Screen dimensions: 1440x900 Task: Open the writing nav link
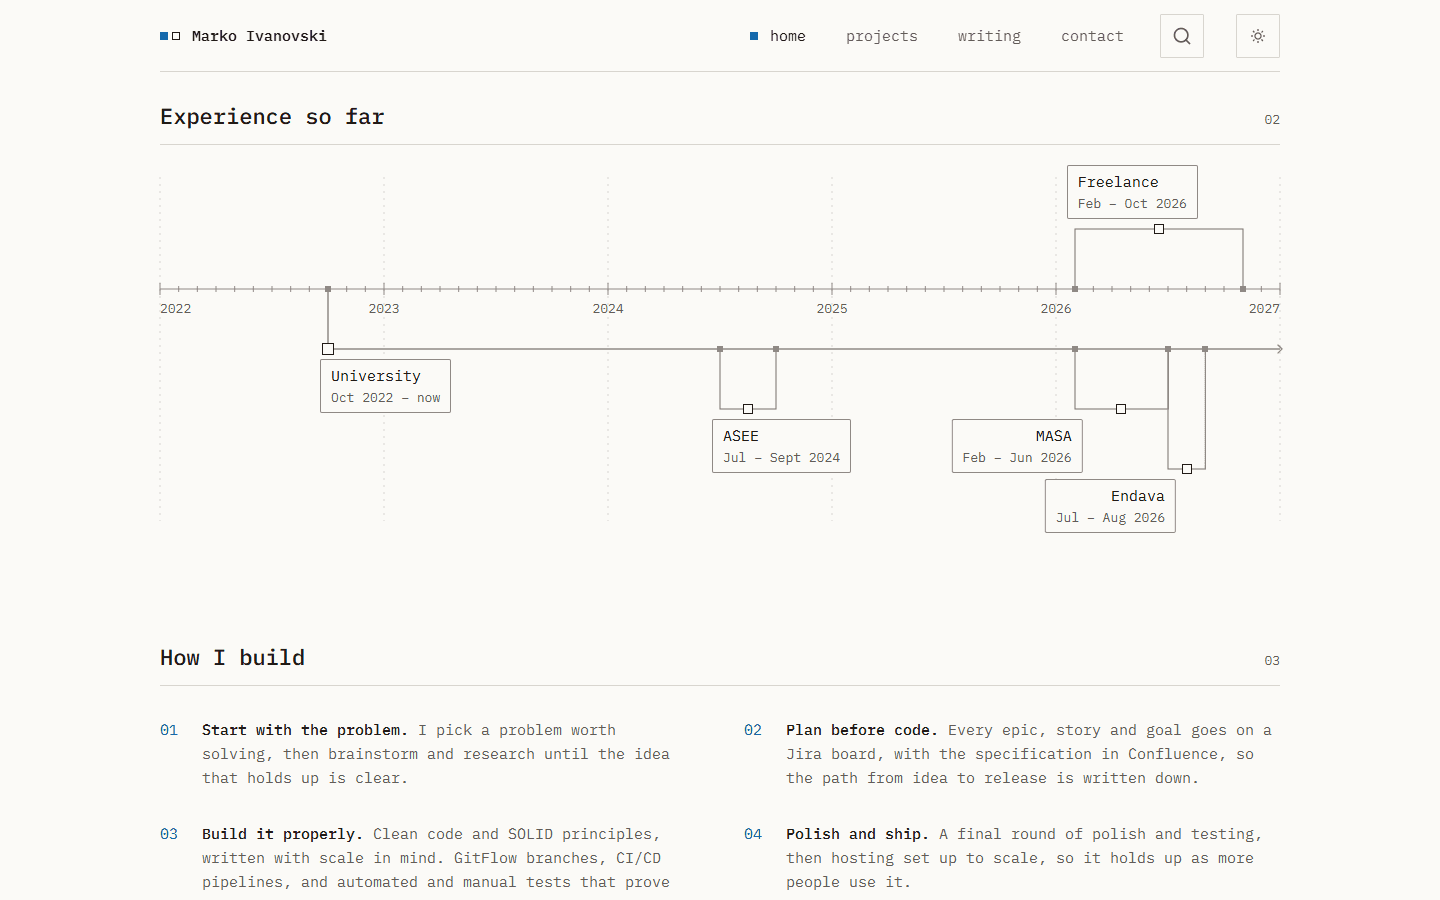coord(989,36)
